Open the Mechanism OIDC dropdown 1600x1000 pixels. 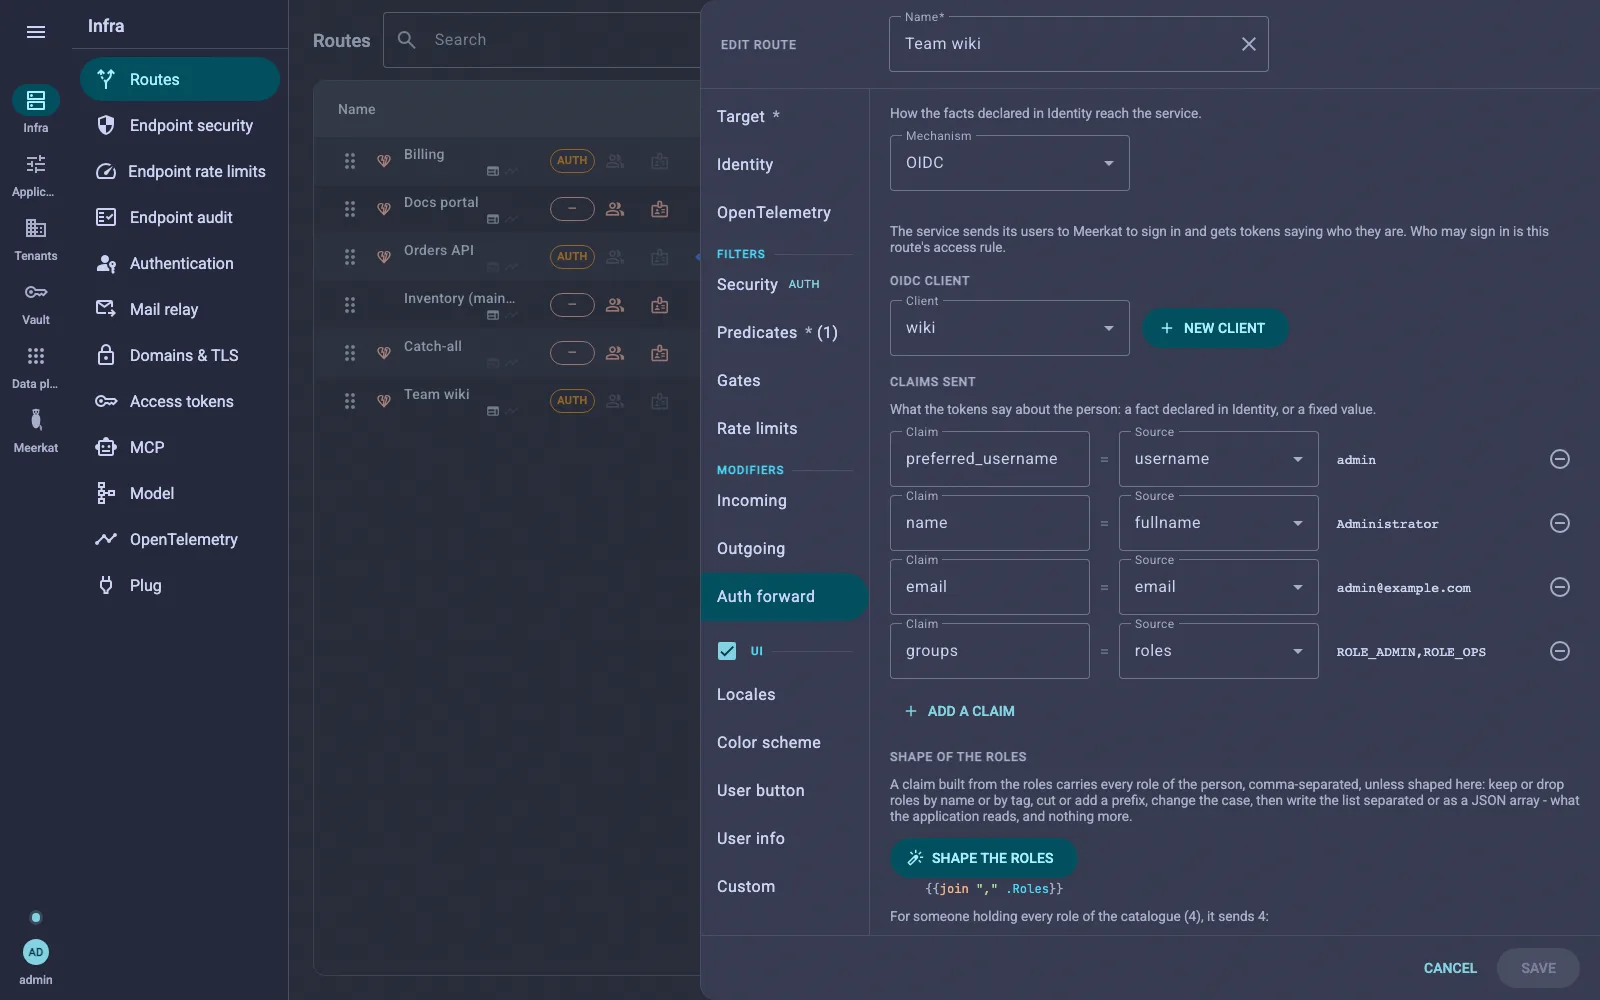click(x=1010, y=163)
